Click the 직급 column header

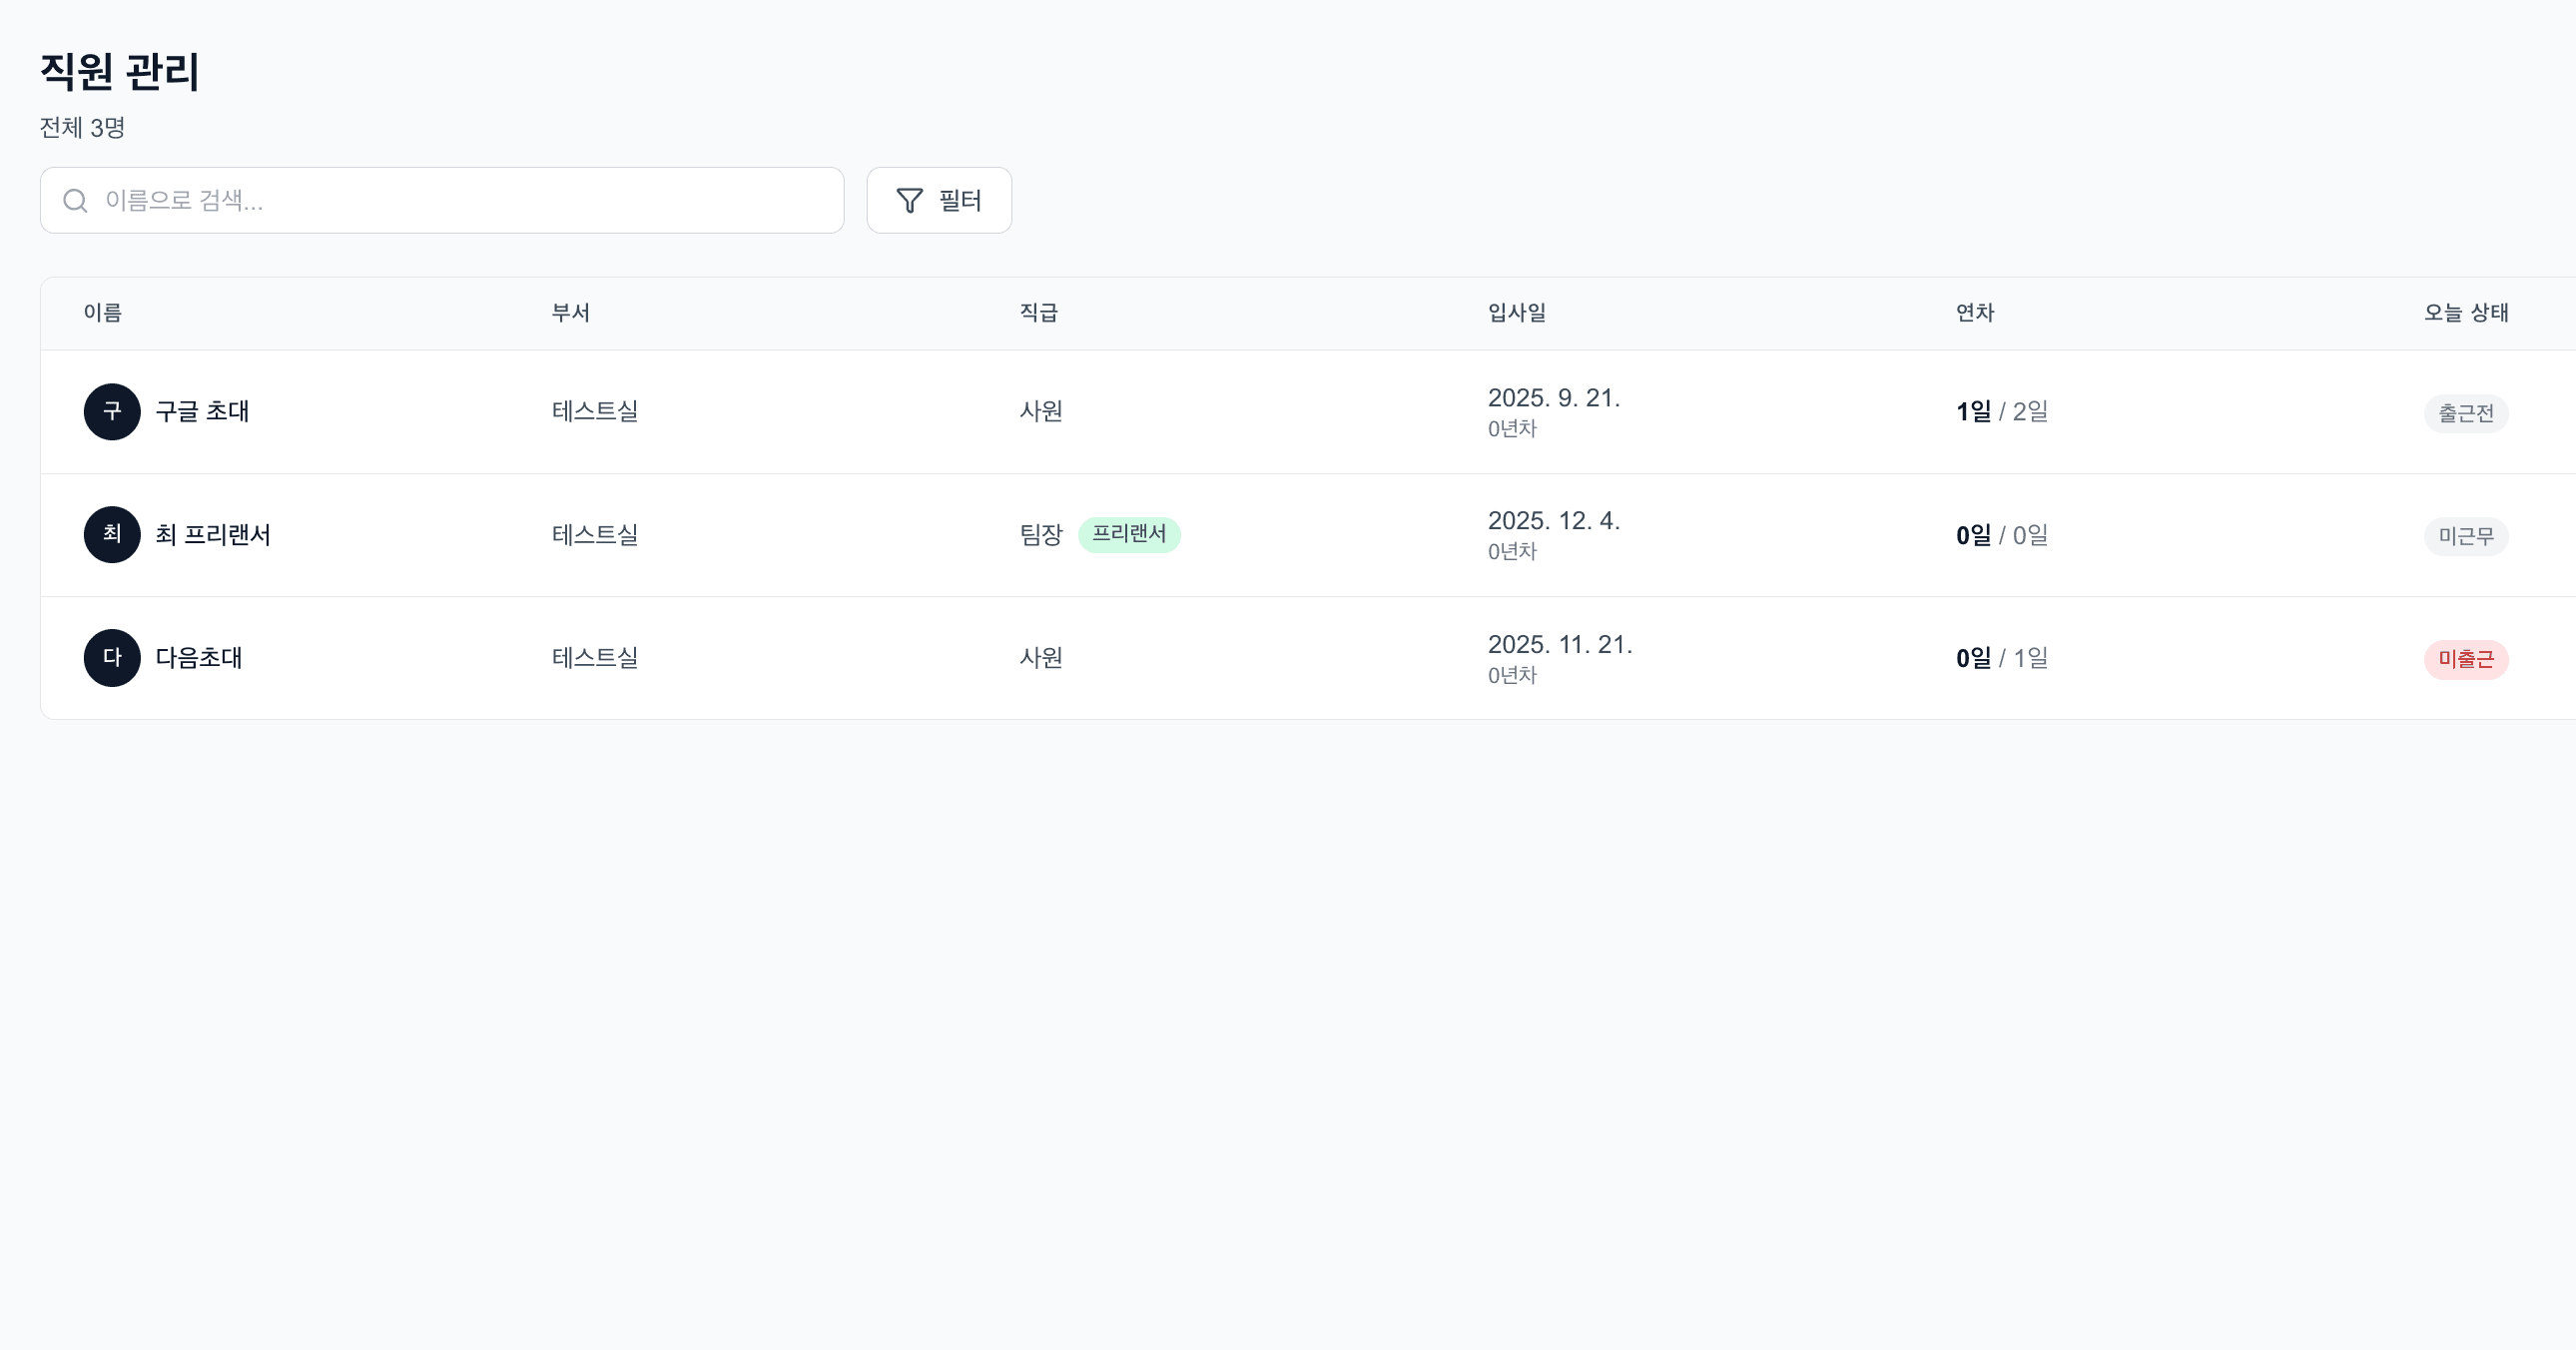(1039, 313)
